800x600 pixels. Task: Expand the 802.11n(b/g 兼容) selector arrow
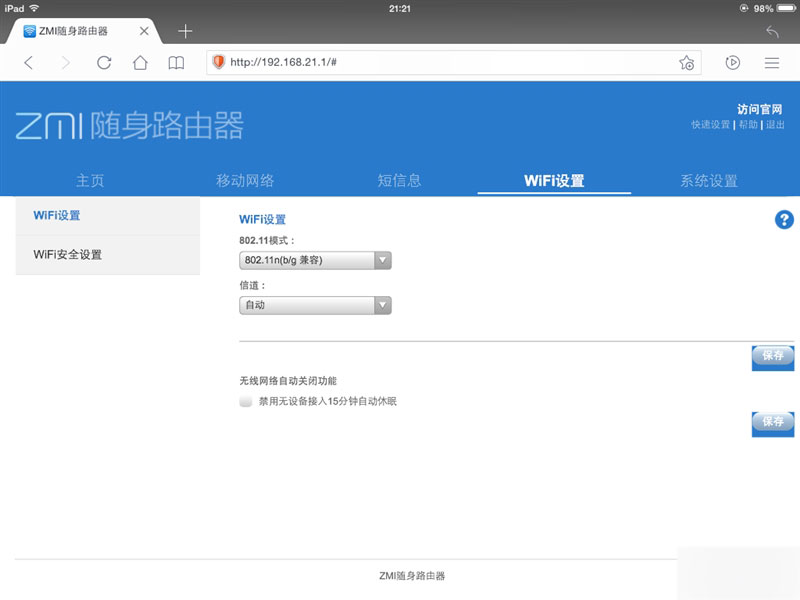click(382, 258)
